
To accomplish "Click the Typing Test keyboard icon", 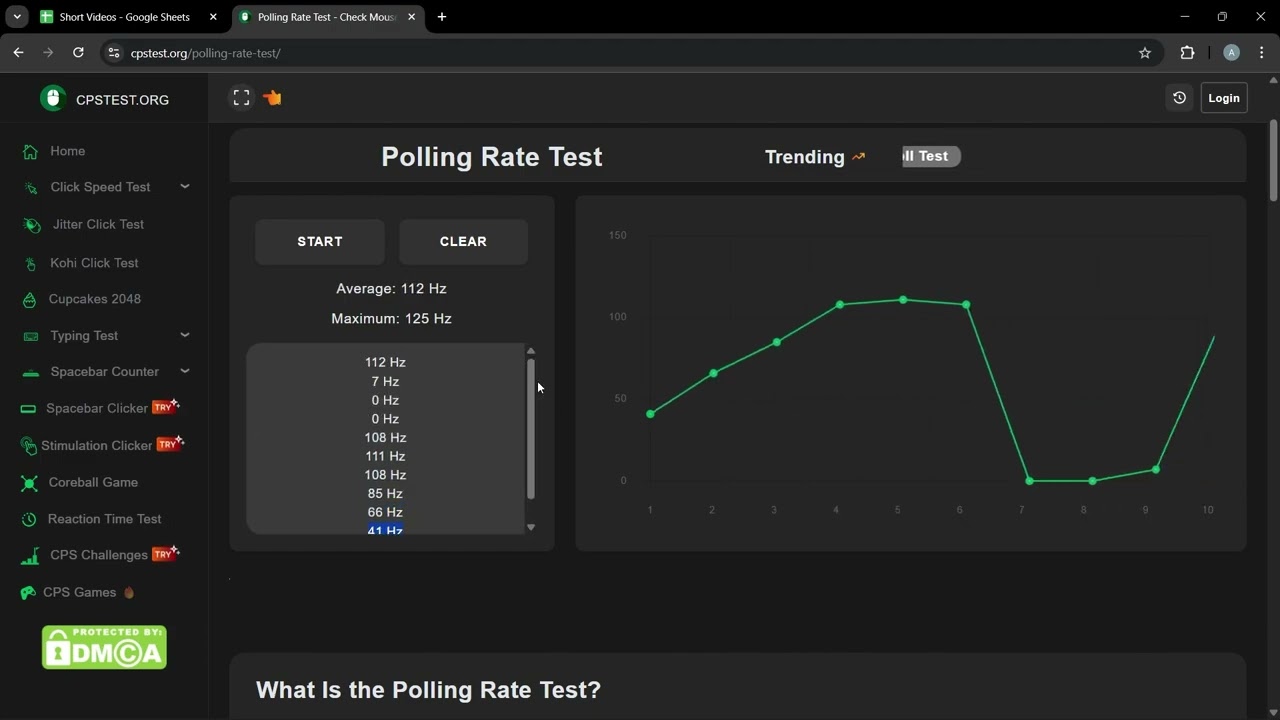I will tap(31, 336).
